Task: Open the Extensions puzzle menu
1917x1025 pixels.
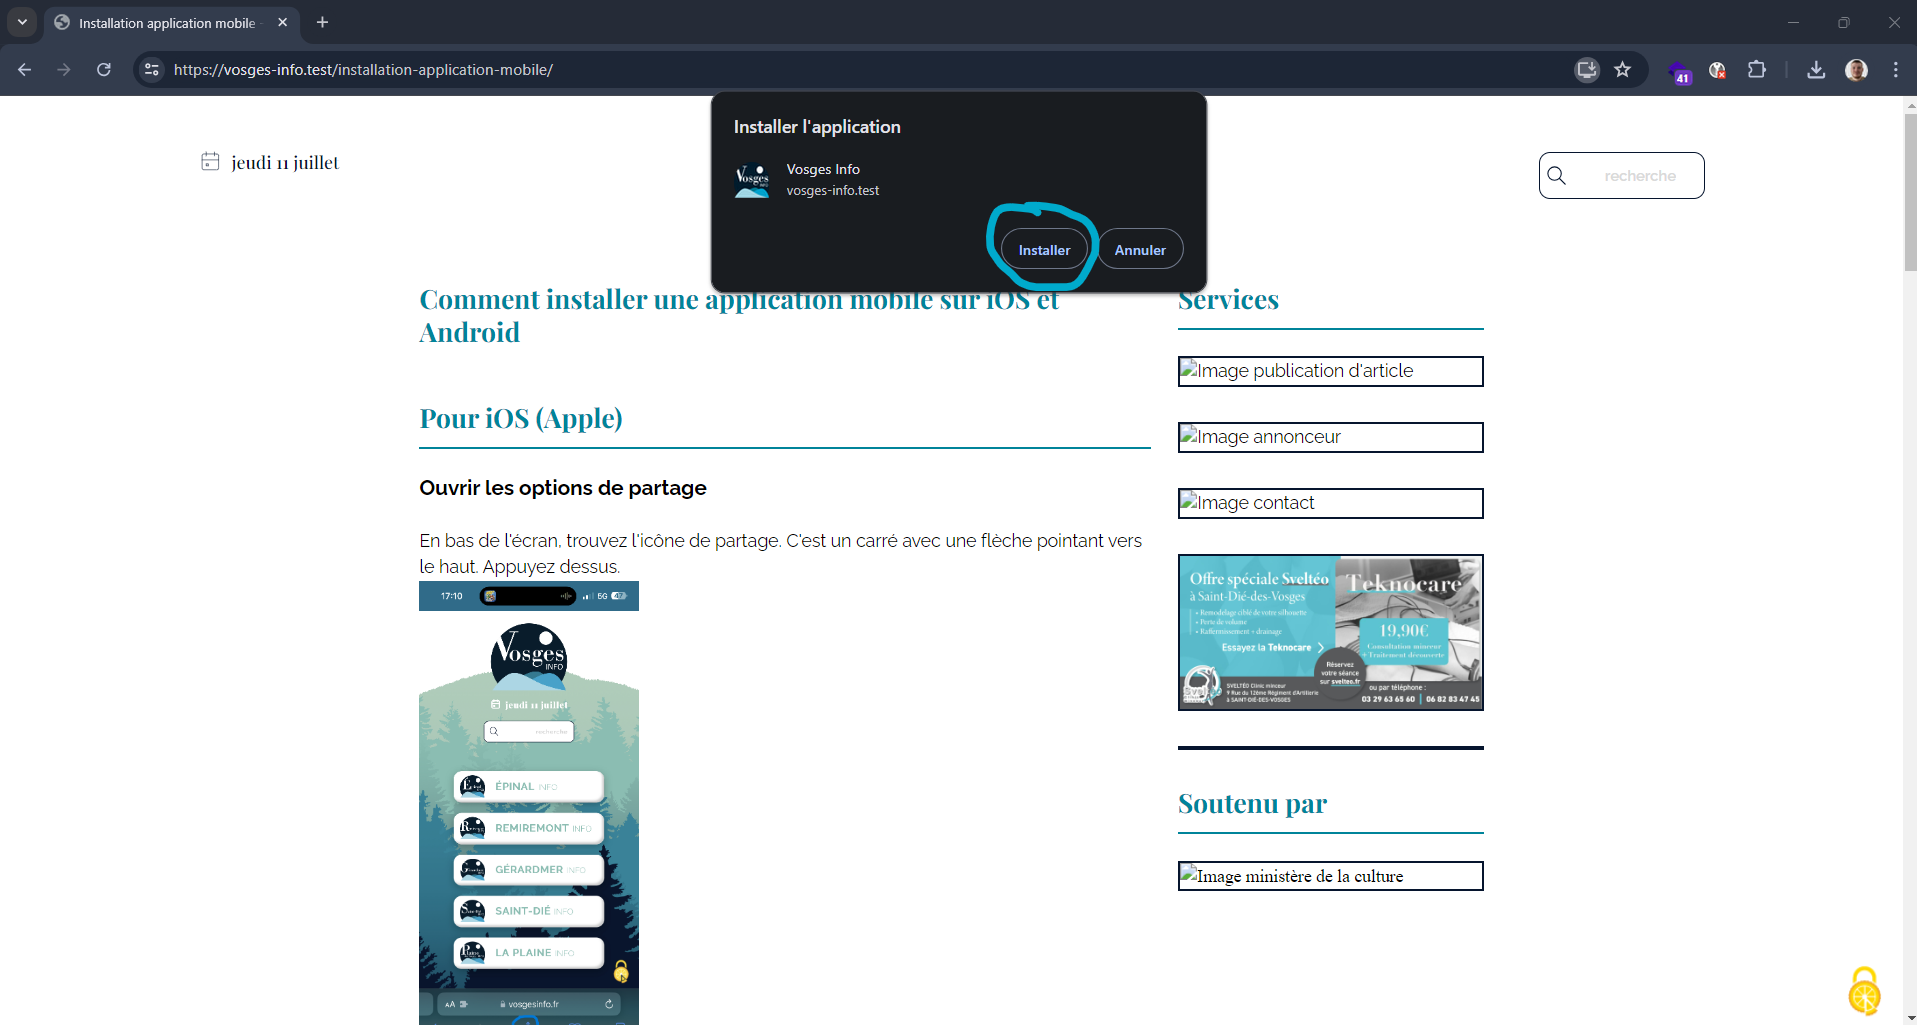Action: 1757,70
